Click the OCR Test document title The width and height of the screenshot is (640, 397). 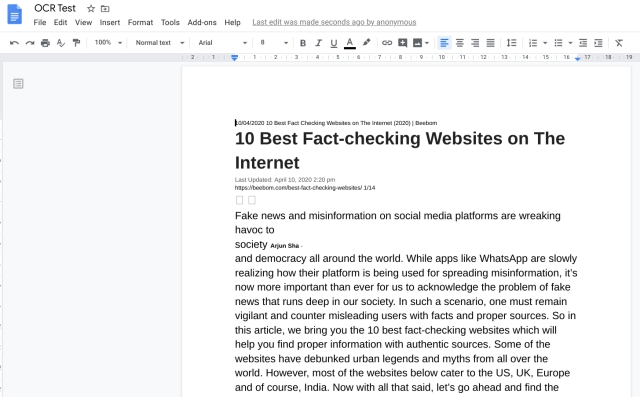click(x=55, y=8)
